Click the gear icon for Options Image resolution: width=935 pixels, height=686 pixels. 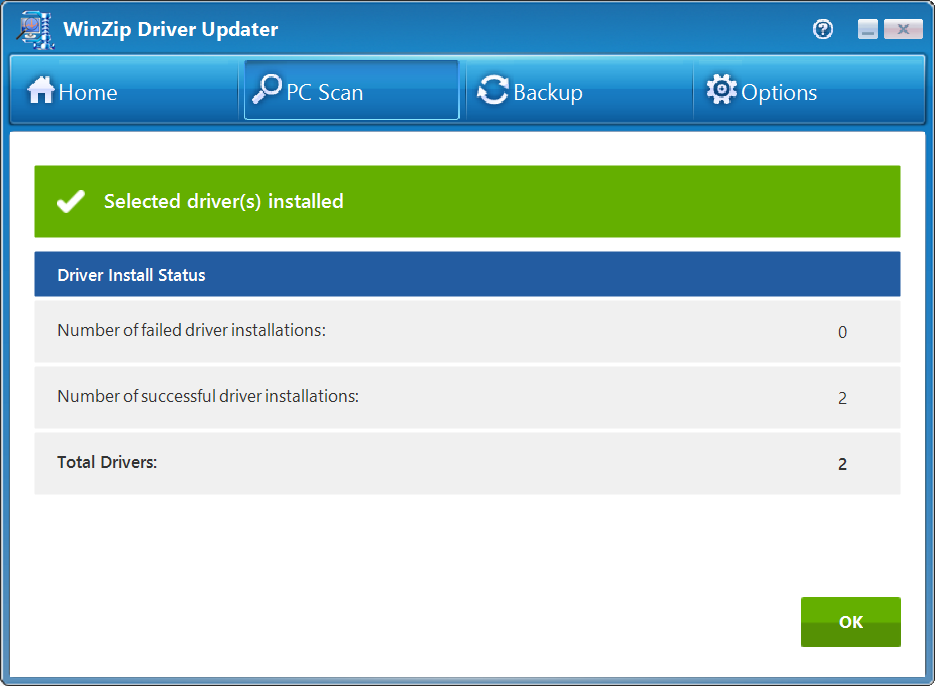(721, 91)
